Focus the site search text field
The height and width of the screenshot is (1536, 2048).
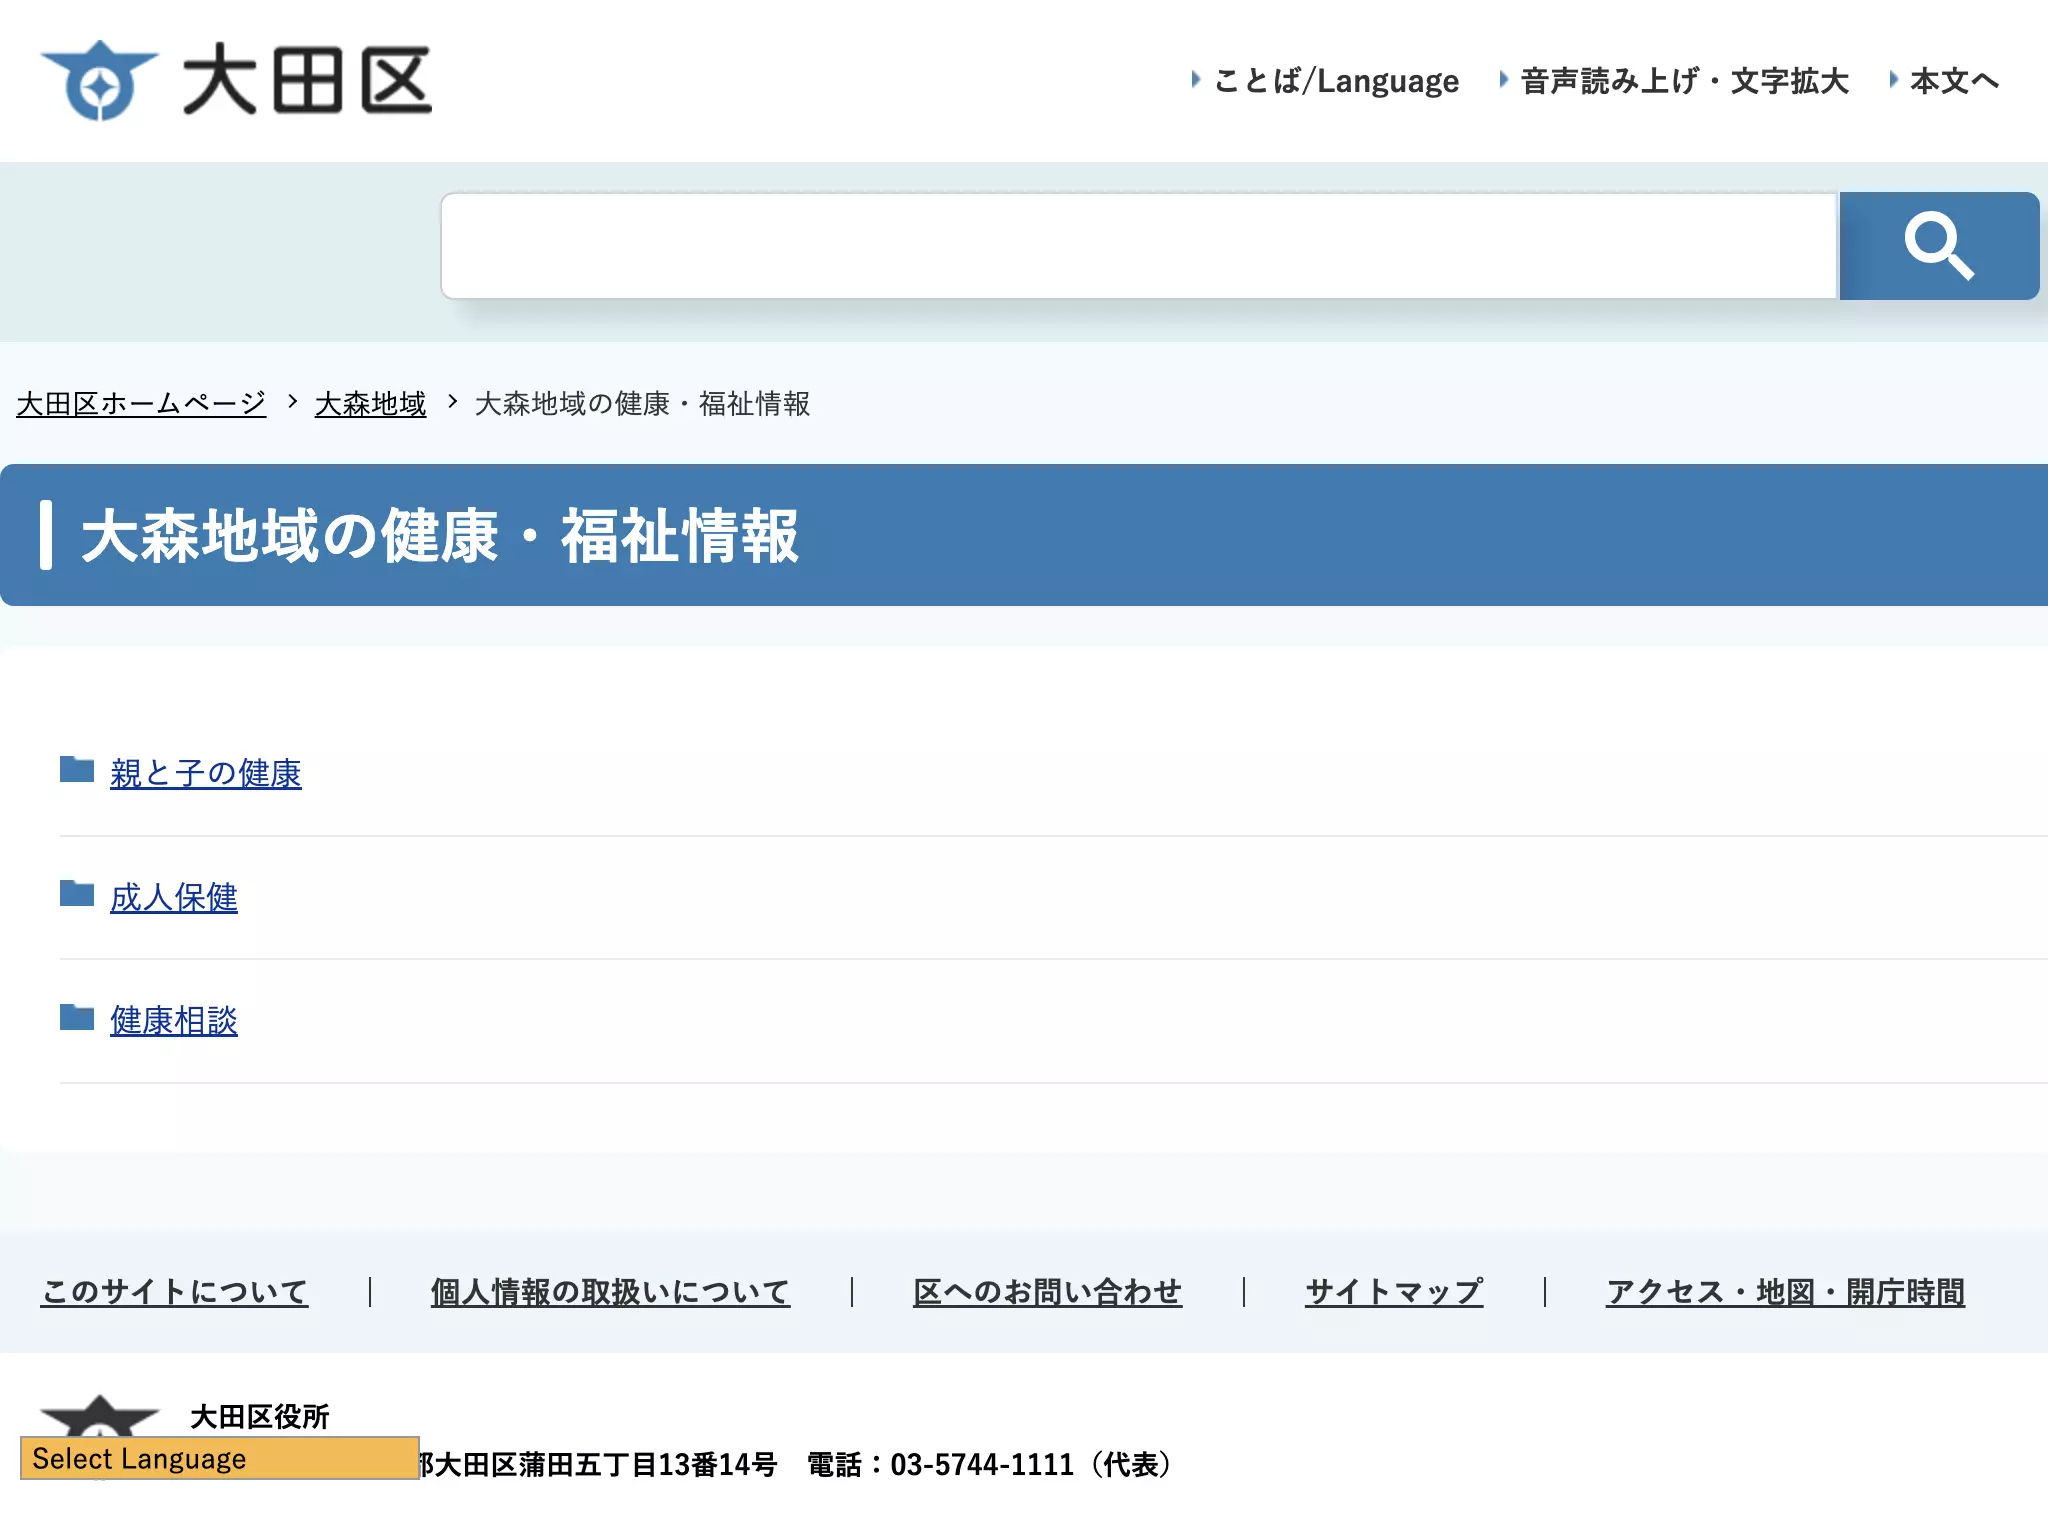click(x=1139, y=246)
